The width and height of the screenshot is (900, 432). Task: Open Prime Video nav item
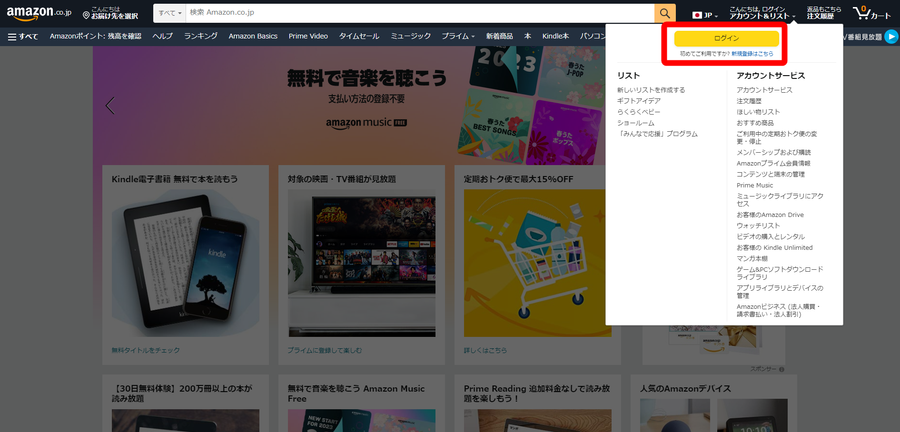point(308,36)
